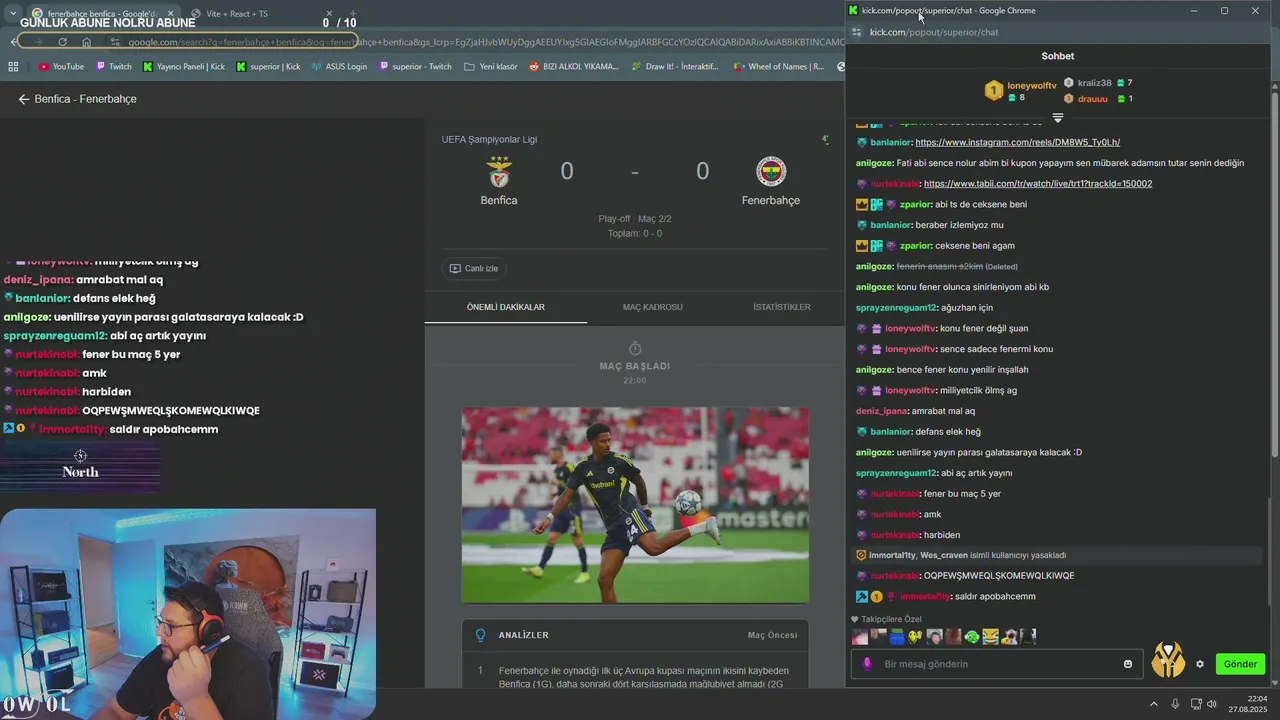Screen dimensions: 1280x720
Task: Go back using arrow beside Benfica - Fenerbahçe
Action: 24,99
